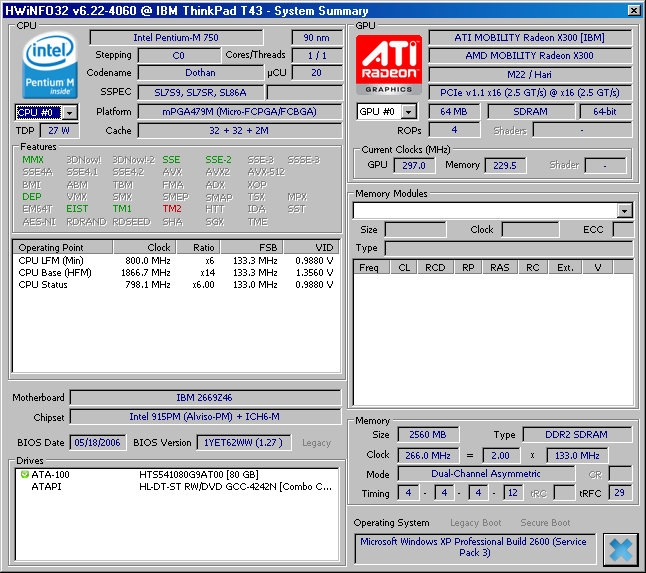Screen dimensions: 646x573
Task: Select the CPU Base (HFM) row
Action: (176, 273)
